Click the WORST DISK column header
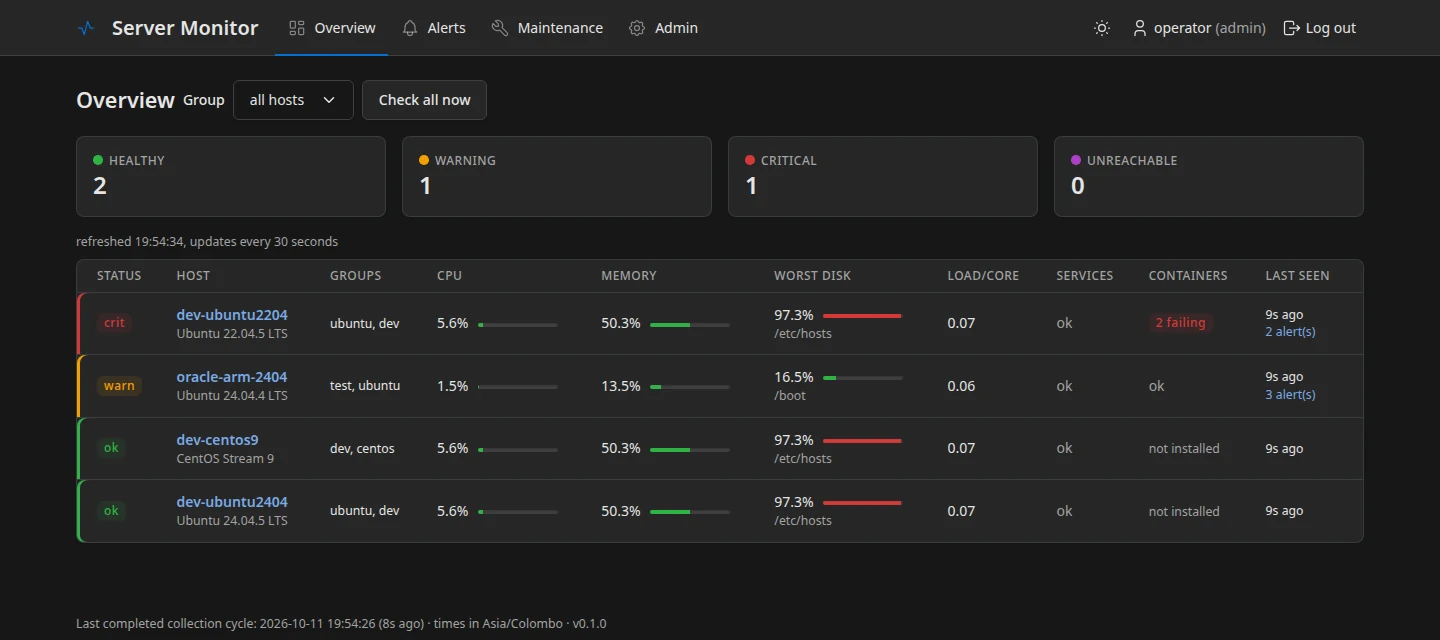 point(813,276)
